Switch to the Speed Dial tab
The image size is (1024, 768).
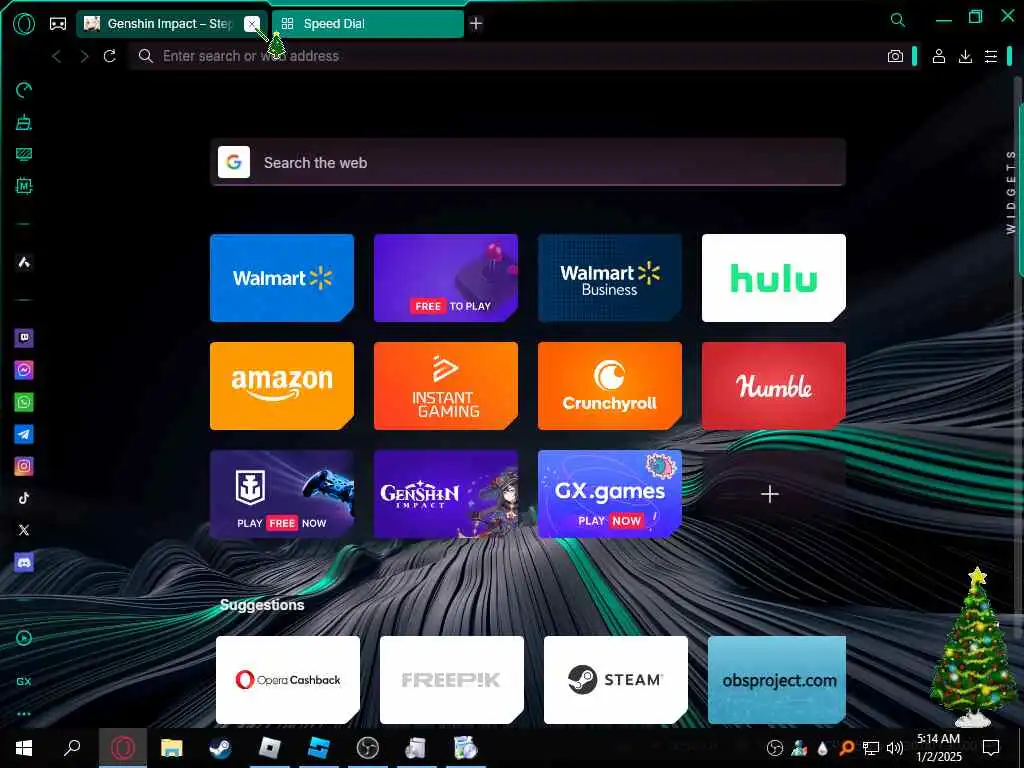pos(367,24)
